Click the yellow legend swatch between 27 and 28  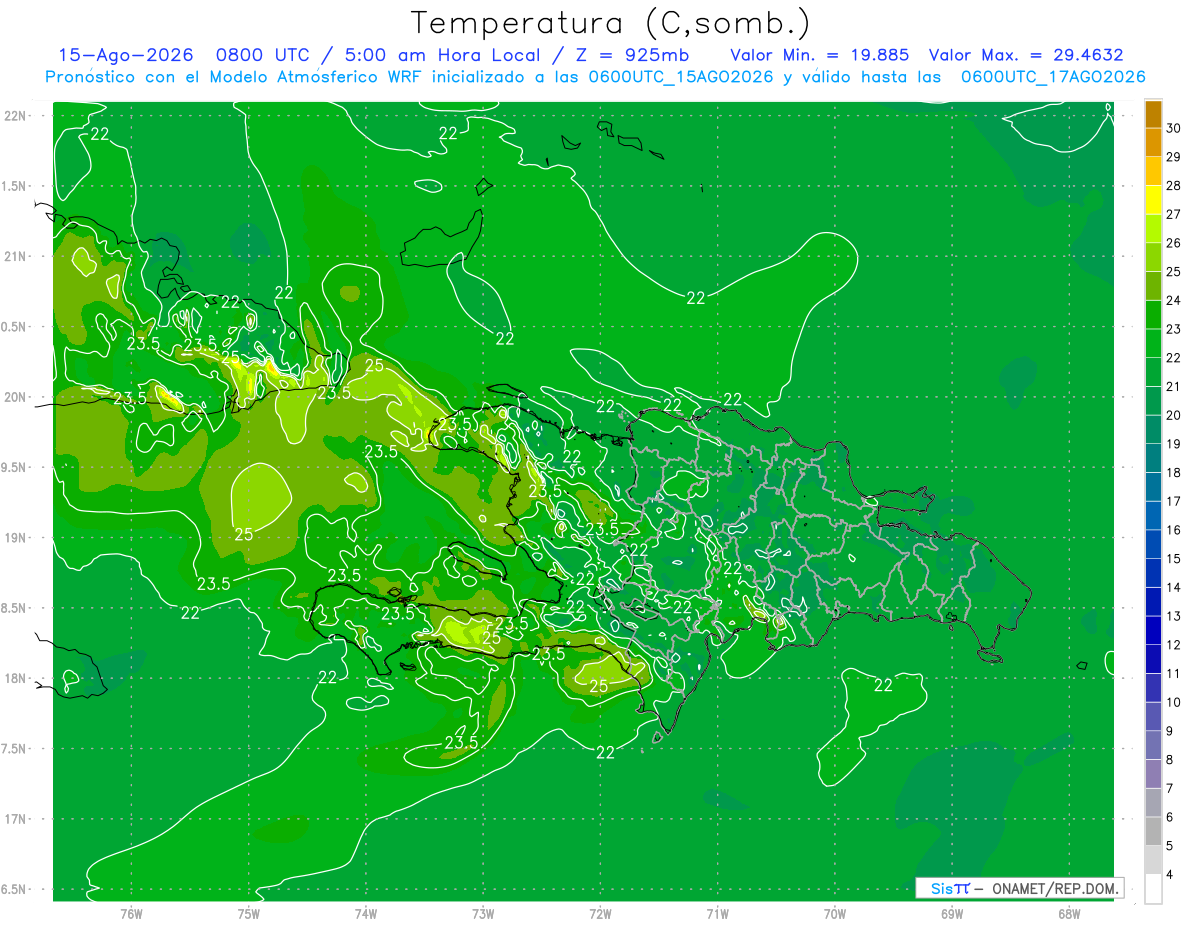(1153, 200)
